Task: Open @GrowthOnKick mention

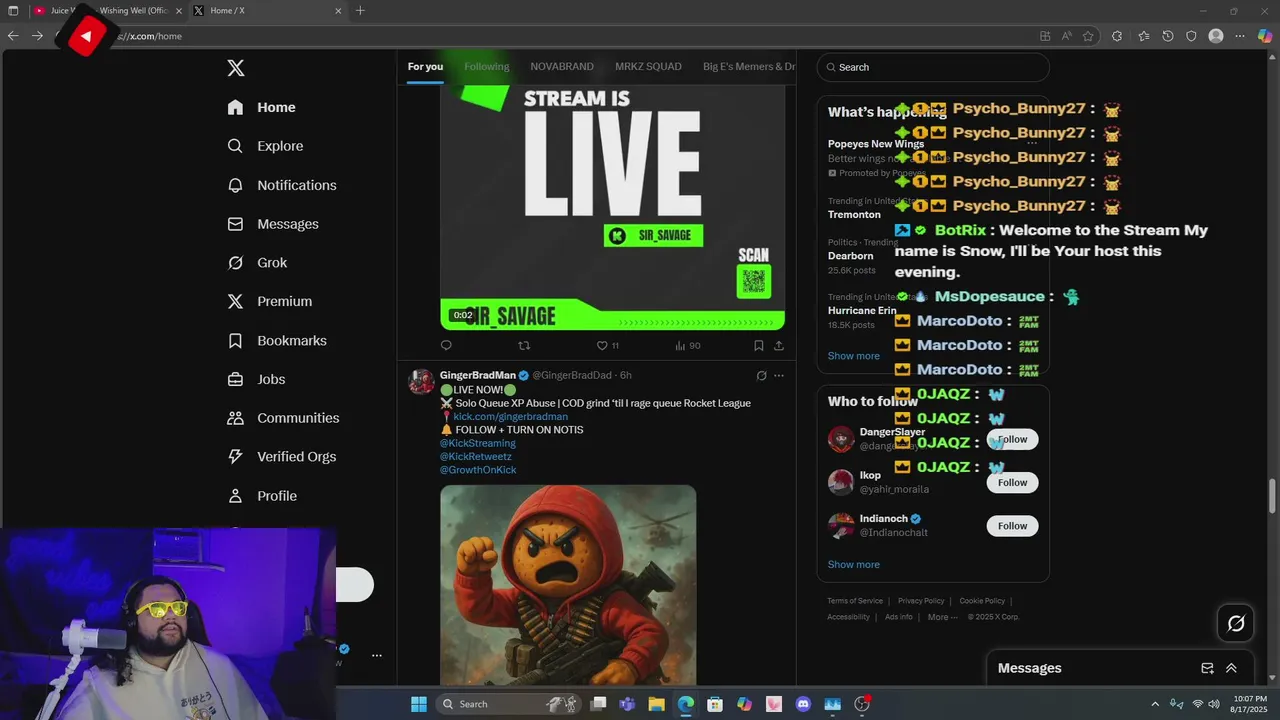Action: (x=478, y=470)
